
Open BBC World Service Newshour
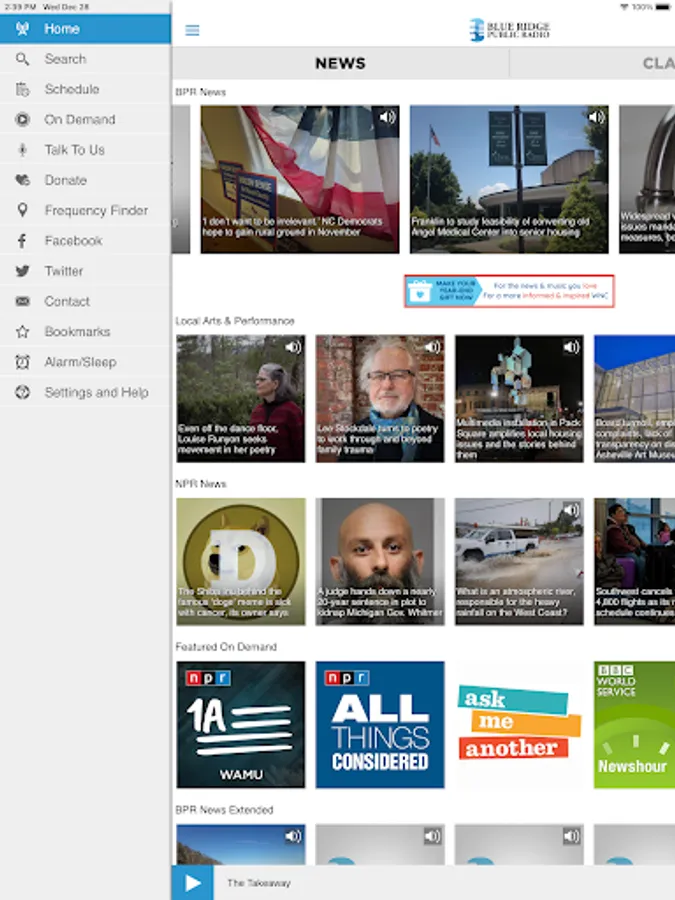634,724
